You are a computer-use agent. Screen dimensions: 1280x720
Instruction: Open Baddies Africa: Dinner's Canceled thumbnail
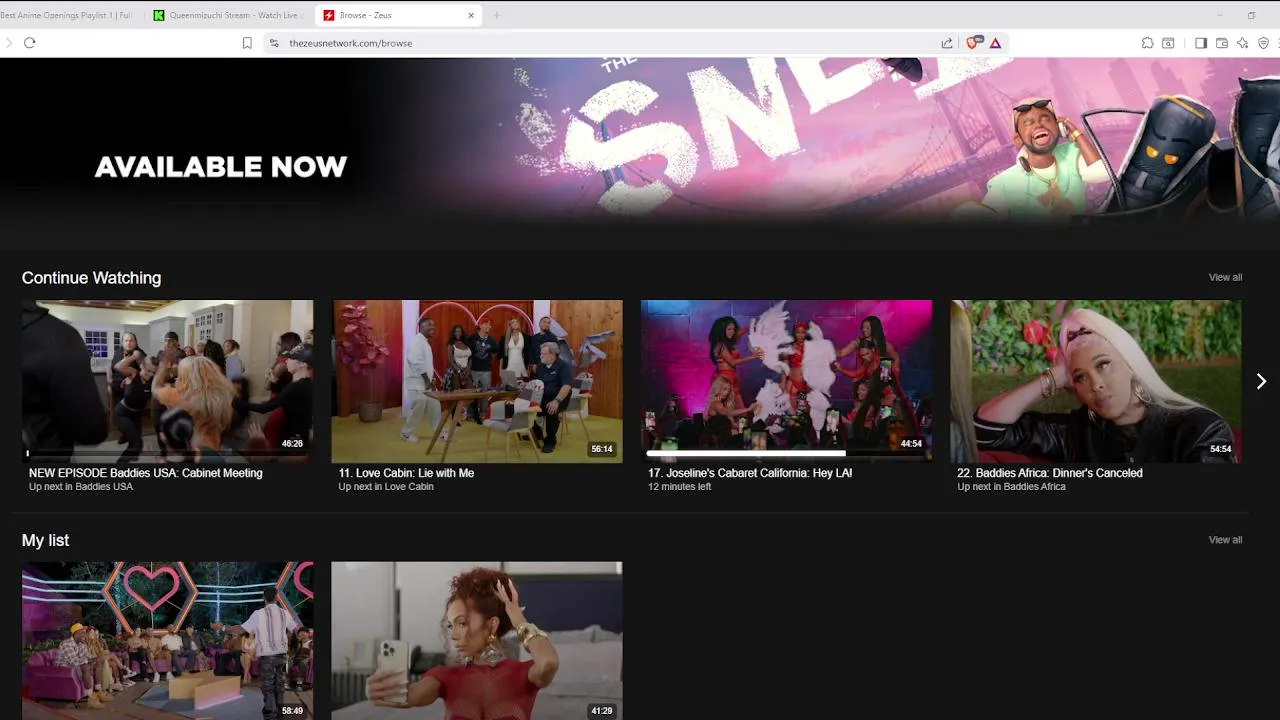tap(1096, 381)
